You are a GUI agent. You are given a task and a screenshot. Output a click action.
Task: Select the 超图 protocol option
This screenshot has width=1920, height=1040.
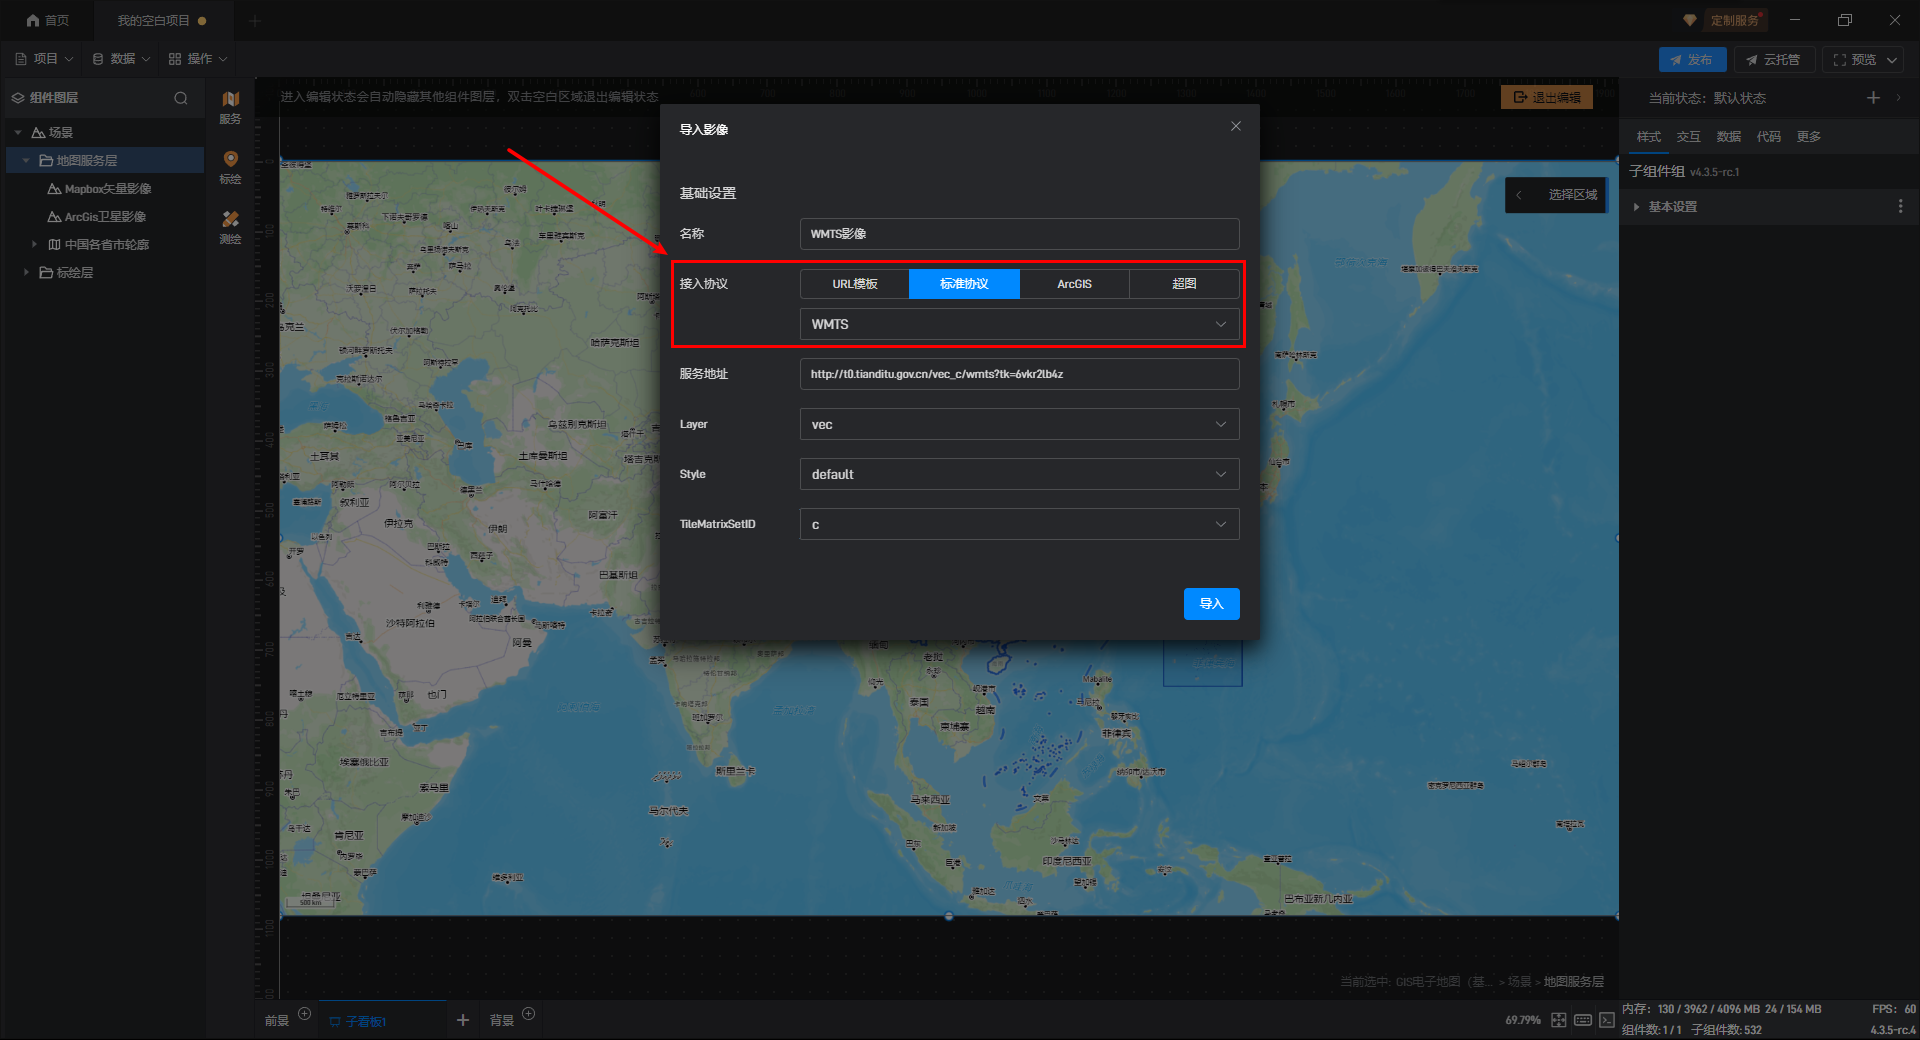(1184, 284)
